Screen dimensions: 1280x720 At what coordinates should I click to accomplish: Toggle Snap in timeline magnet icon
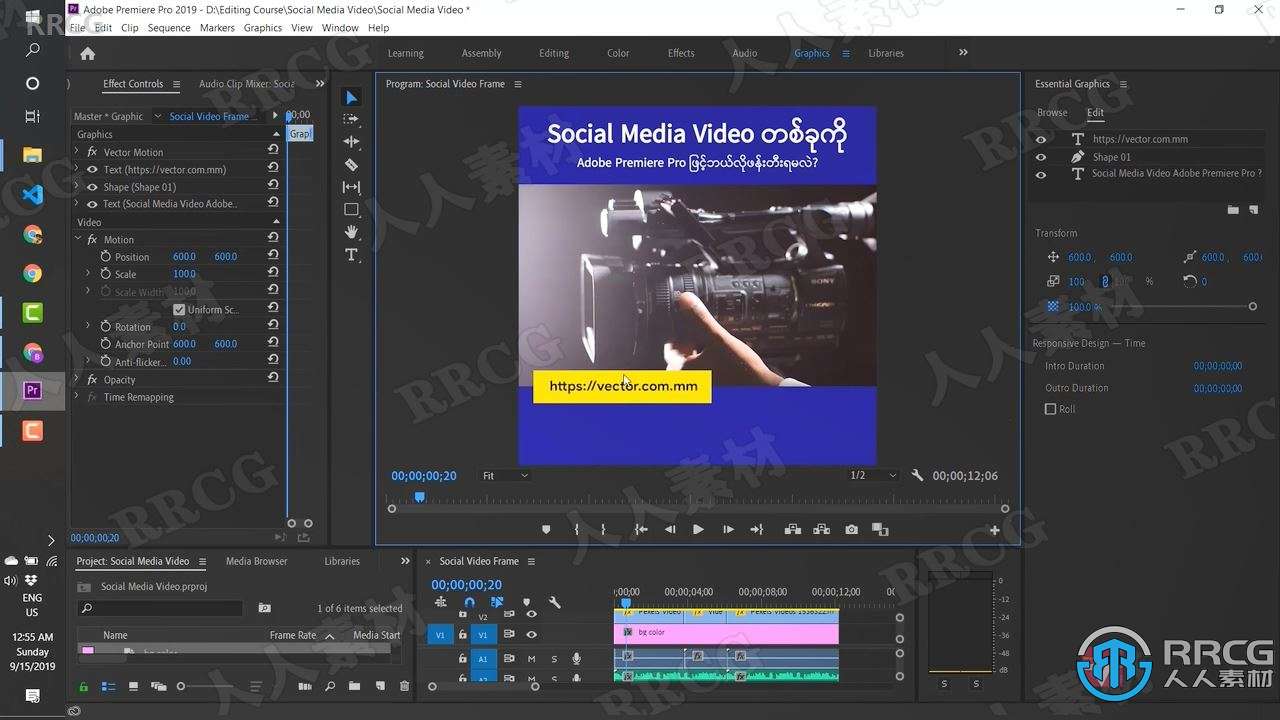click(469, 602)
